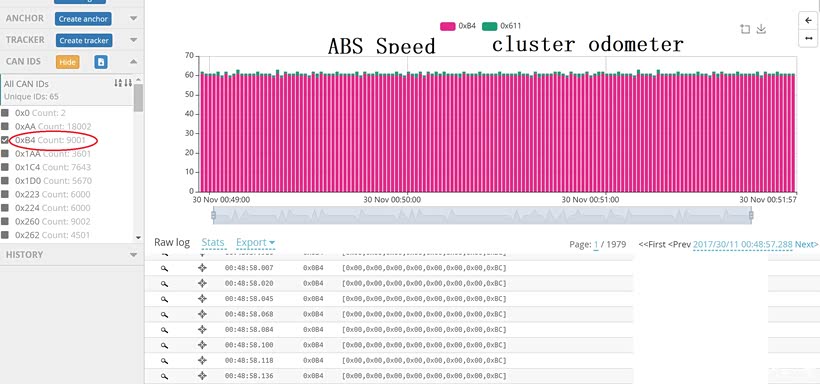
Task: Check the 0x1D0 CAN ID checkbox
Action: pyautogui.click(x=5, y=180)
